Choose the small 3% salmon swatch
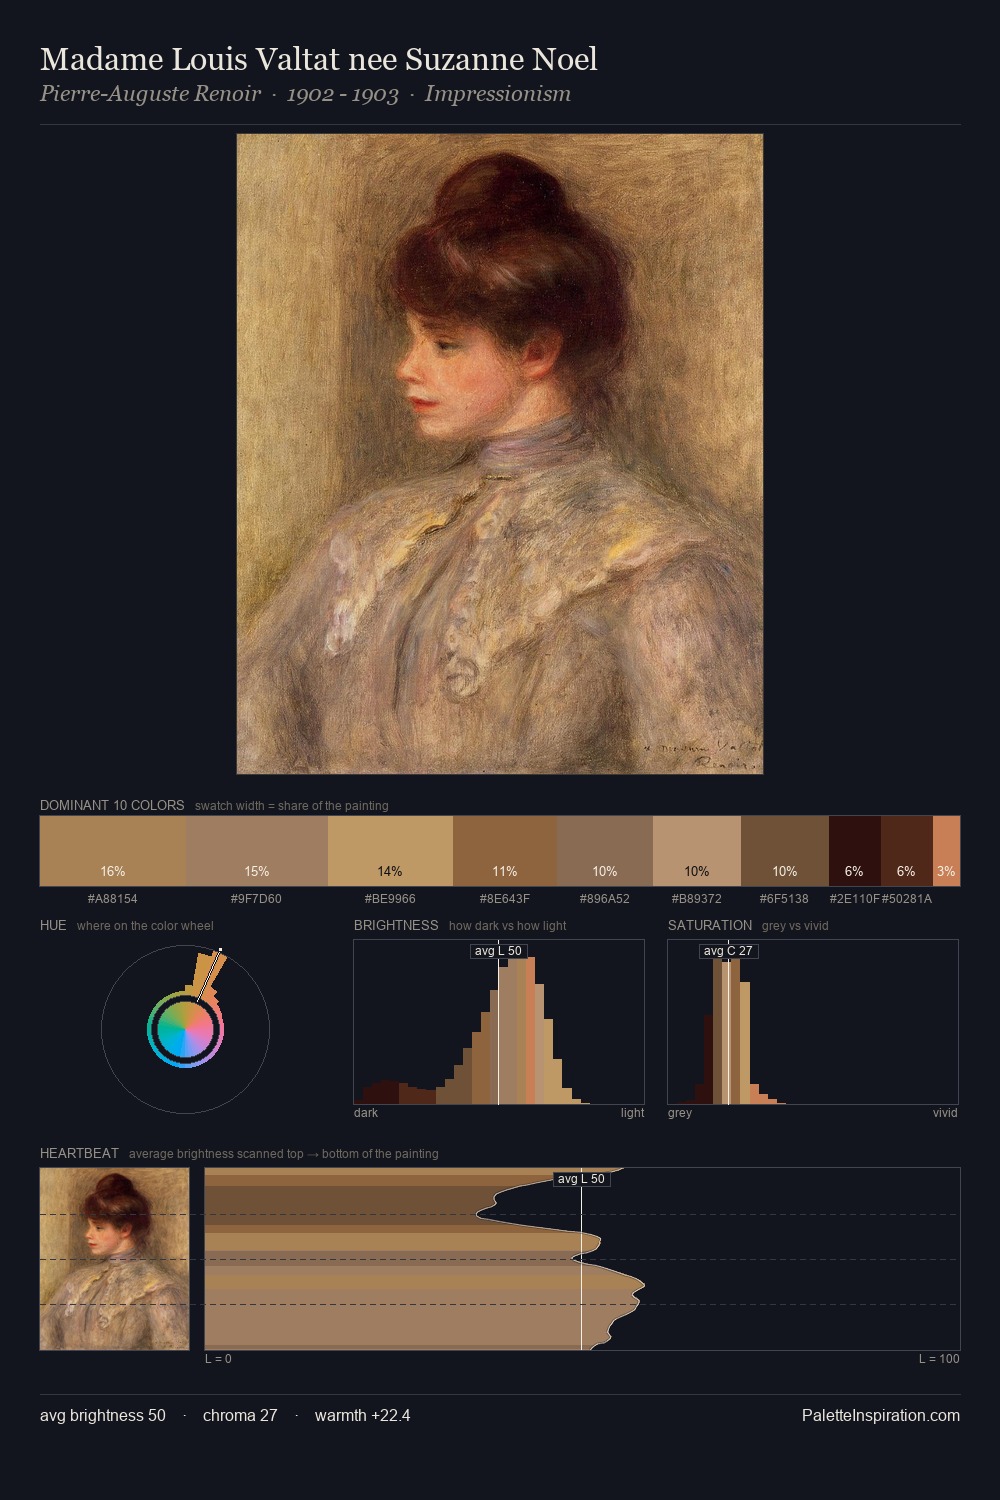The image size is (1000, 1500). [946, 851]
